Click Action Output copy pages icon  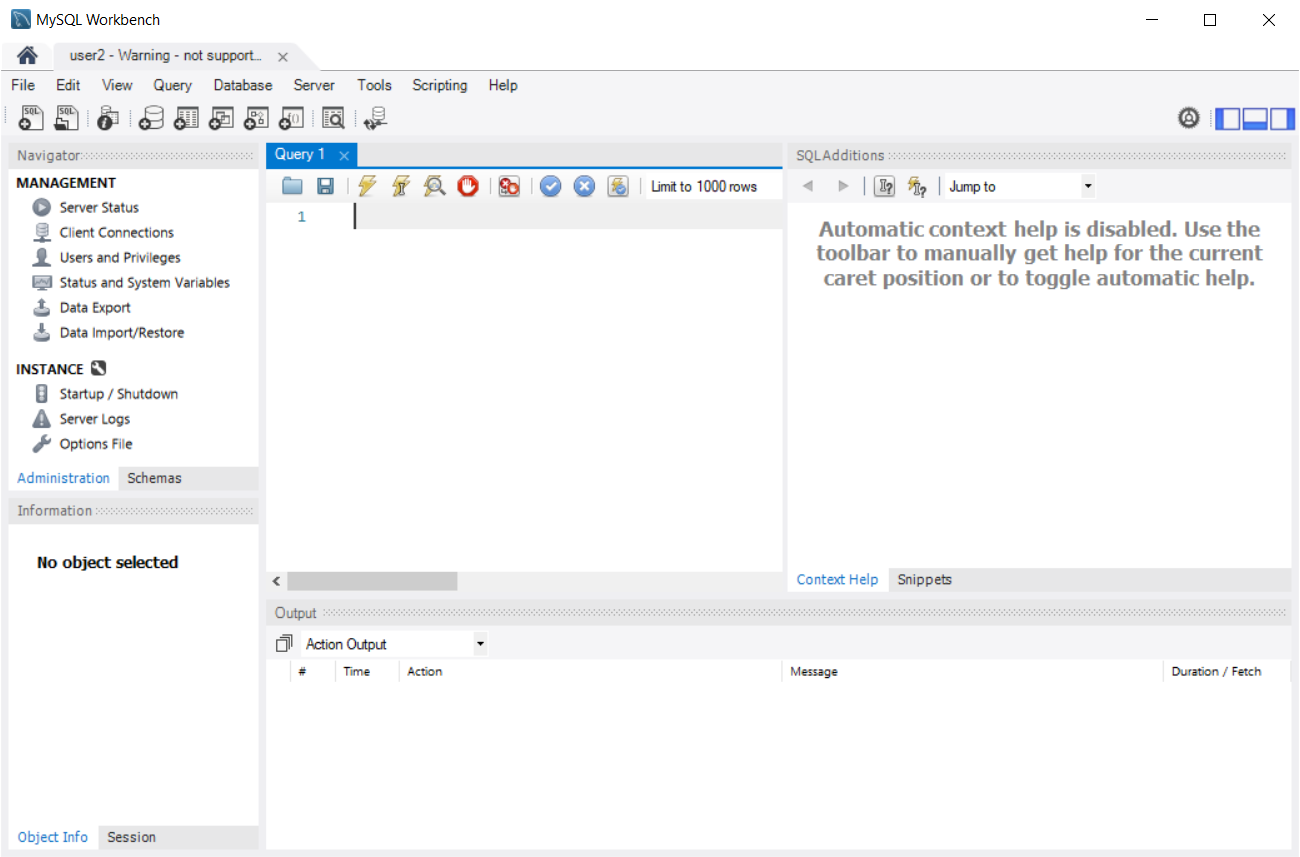[x=285, y=644]
